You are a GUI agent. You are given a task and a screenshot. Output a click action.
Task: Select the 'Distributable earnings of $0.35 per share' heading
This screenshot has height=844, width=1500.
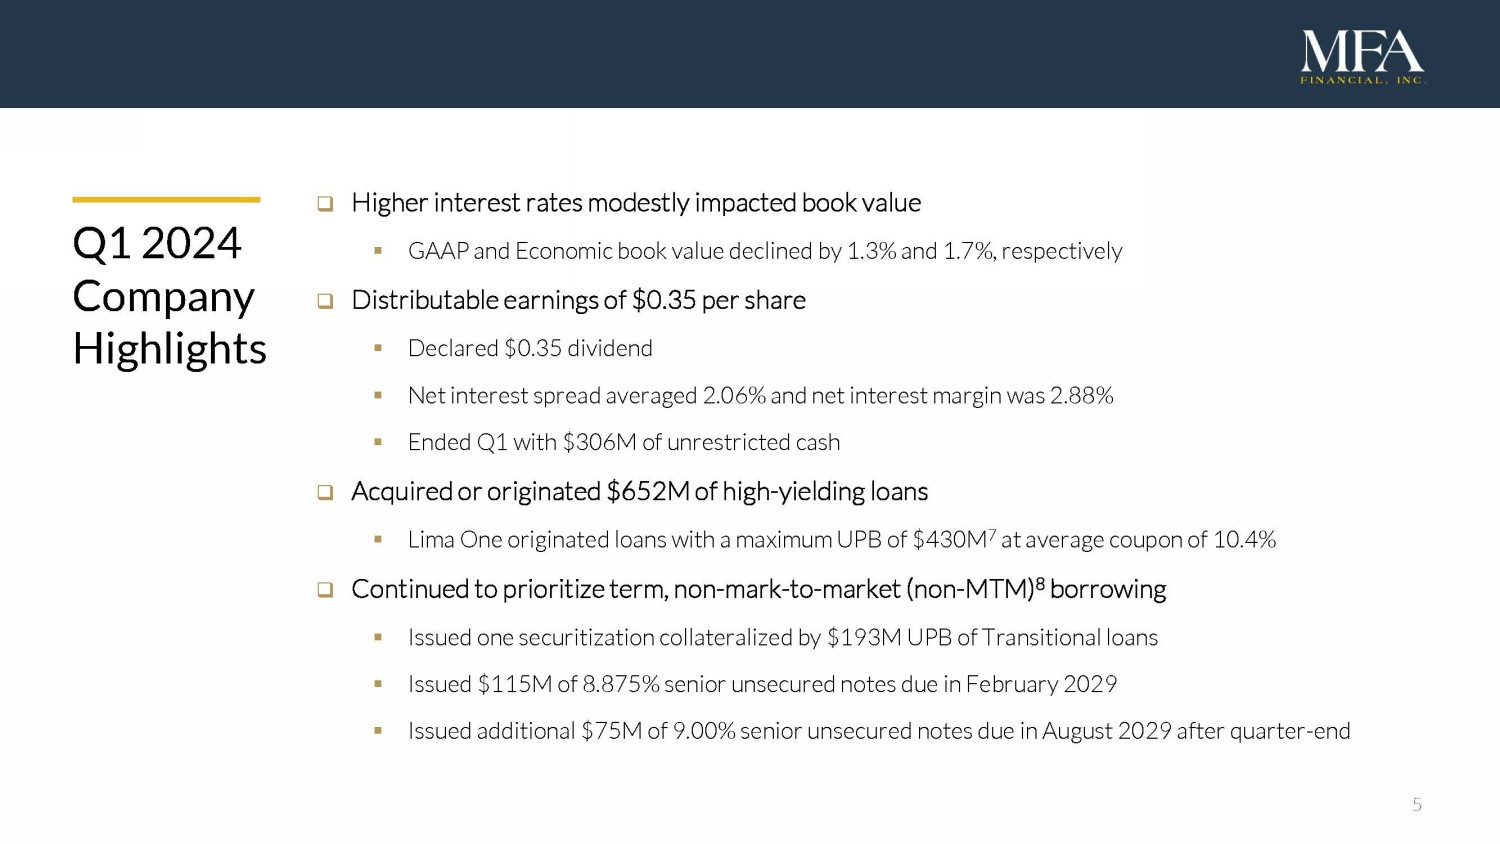[x=578, y=300]
